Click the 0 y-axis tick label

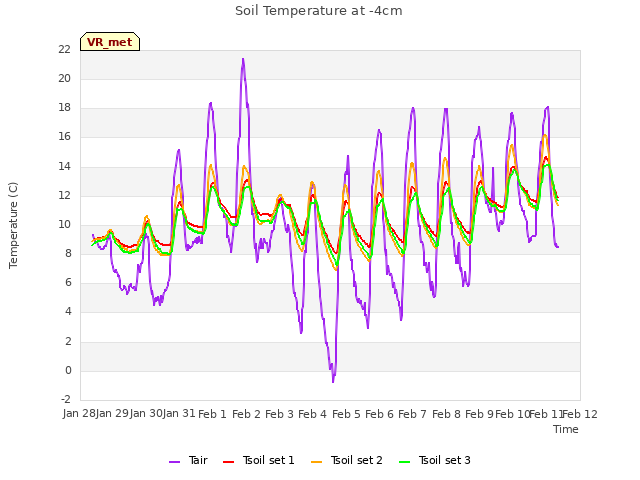68,371
